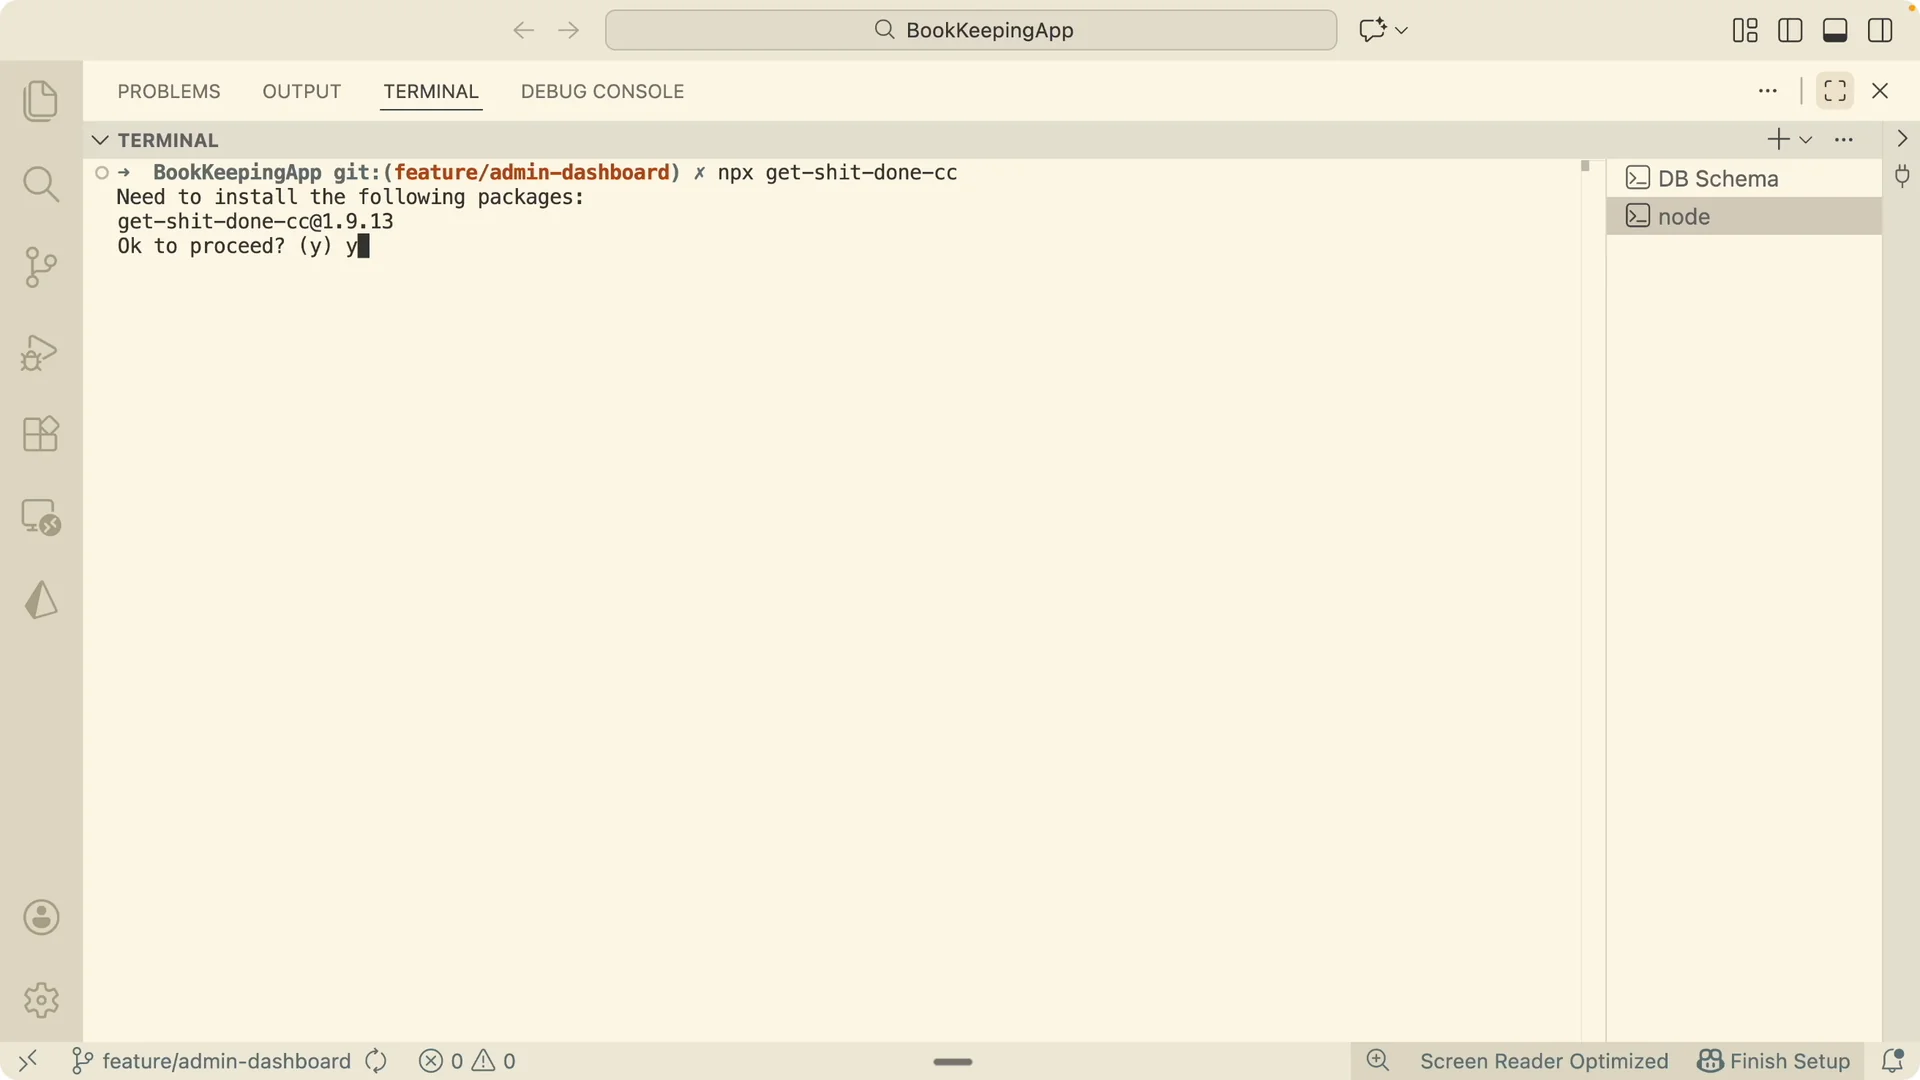
Task: Open the Prisma triangle icon in activity bar
Action: [x=41, y=600]
